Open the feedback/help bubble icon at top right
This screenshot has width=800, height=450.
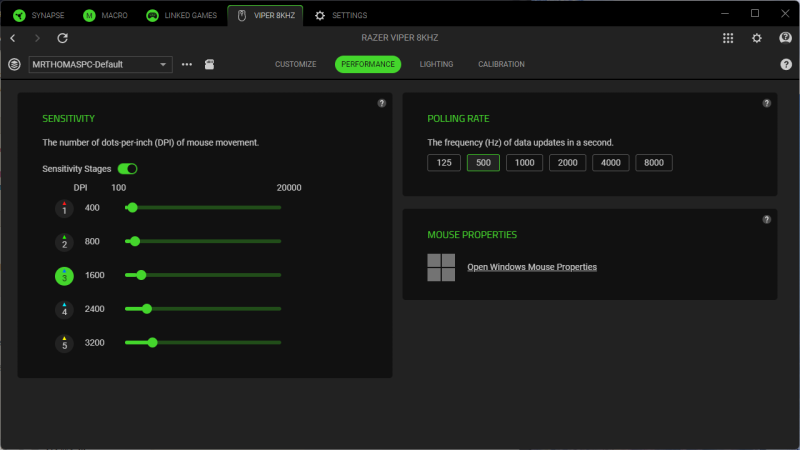[x=785, y=38]
